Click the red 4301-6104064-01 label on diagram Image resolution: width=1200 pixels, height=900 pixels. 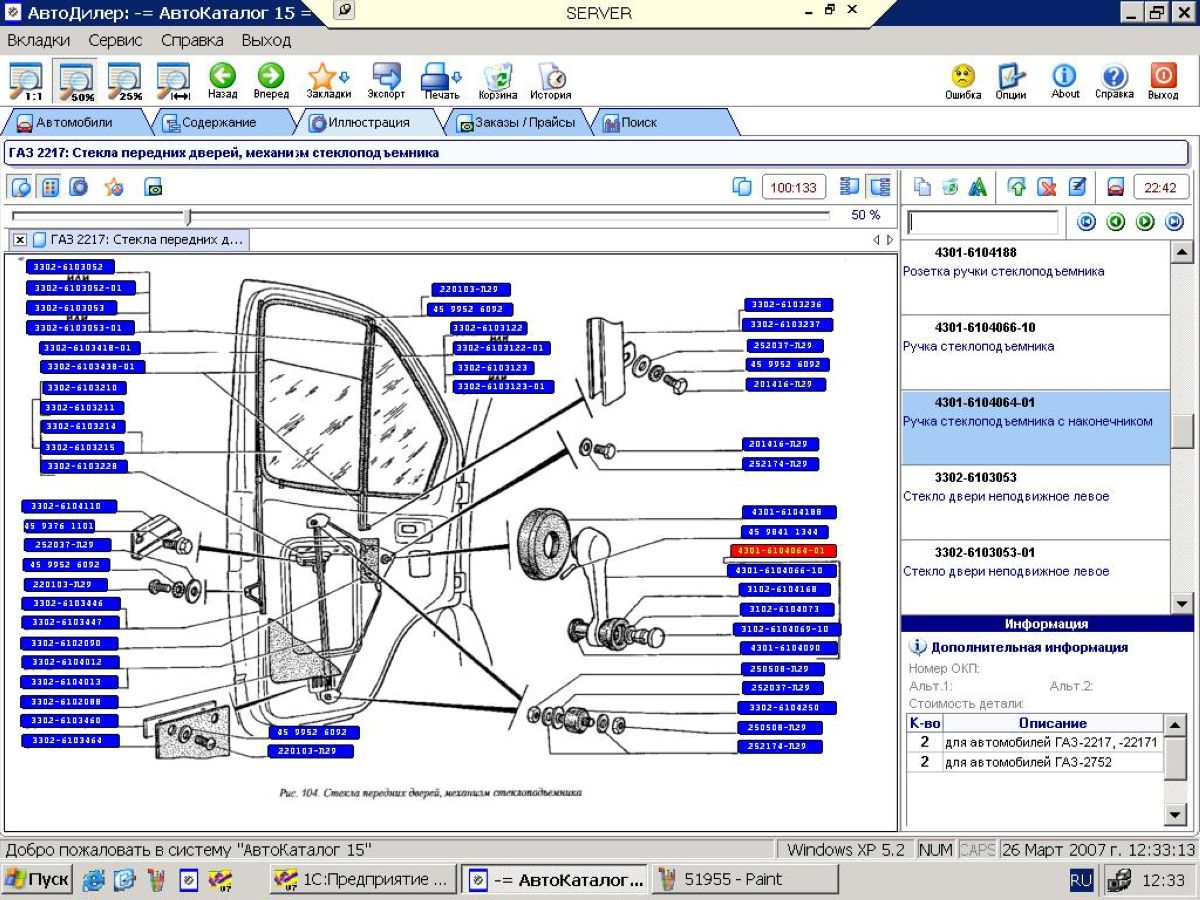[x=783, y=551]
